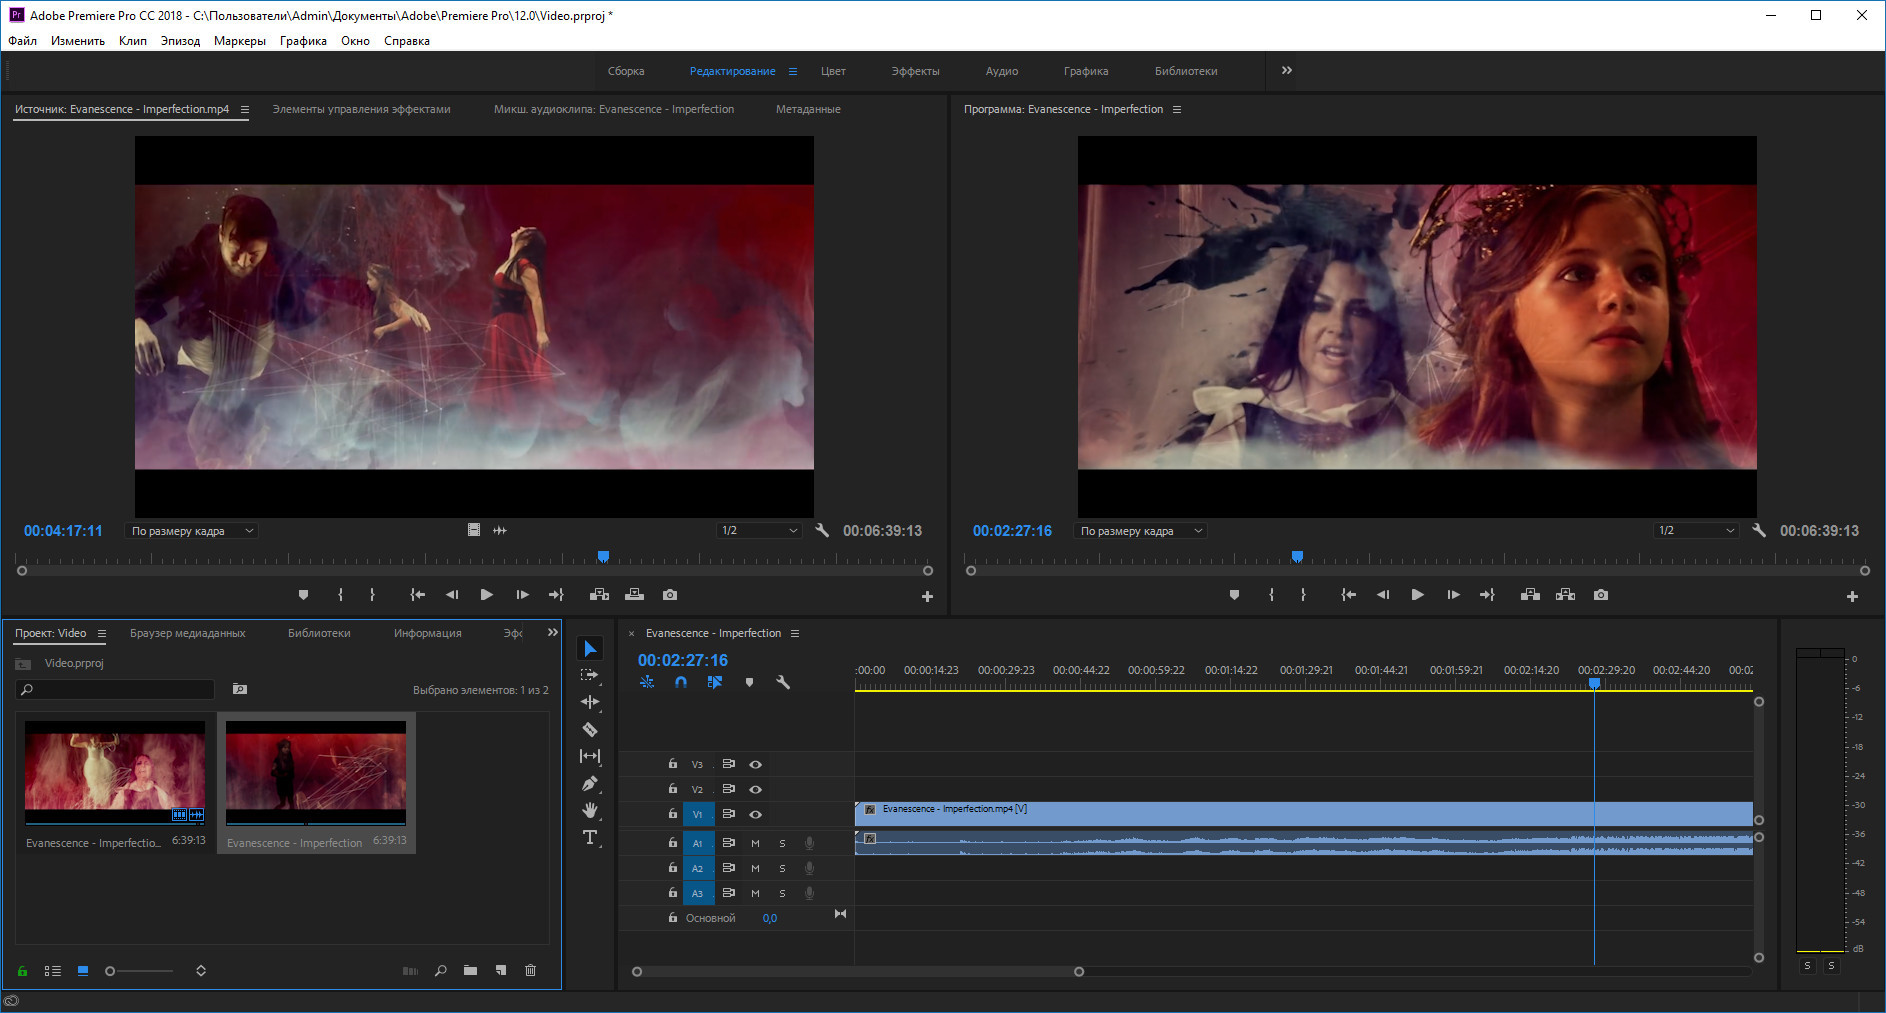
Task: Expand Project panel tabs overflow chevron
Action: (x=552, y=633)
